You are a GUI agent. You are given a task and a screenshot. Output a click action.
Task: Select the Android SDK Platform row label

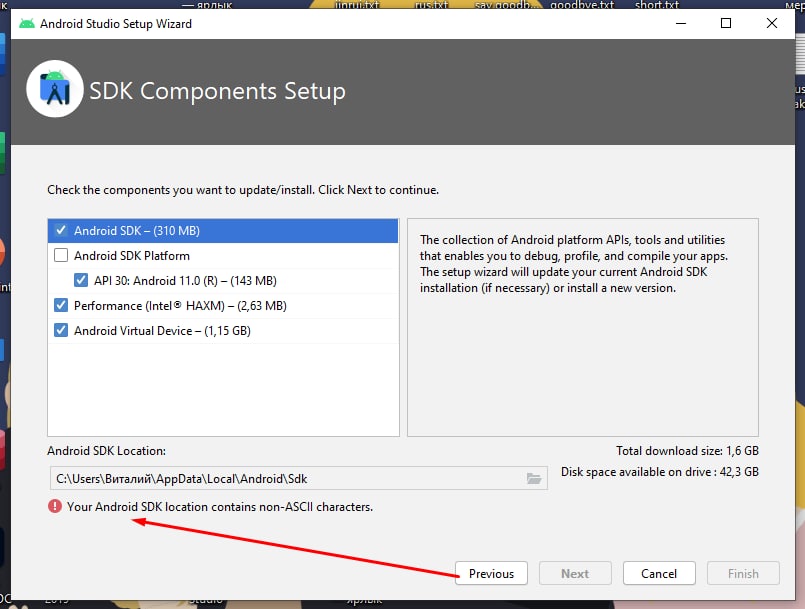coord(132,256)
